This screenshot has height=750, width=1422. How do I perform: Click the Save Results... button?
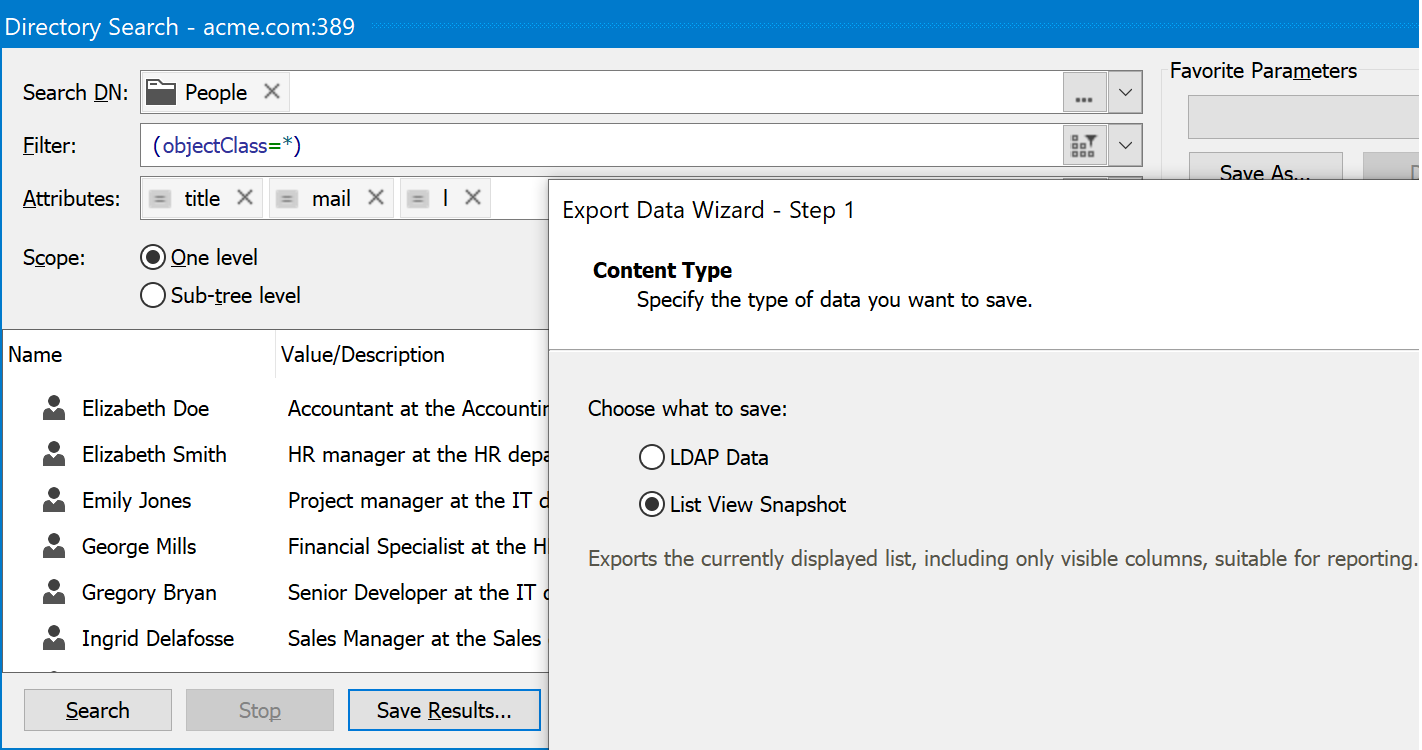click(x=444, y=710)
